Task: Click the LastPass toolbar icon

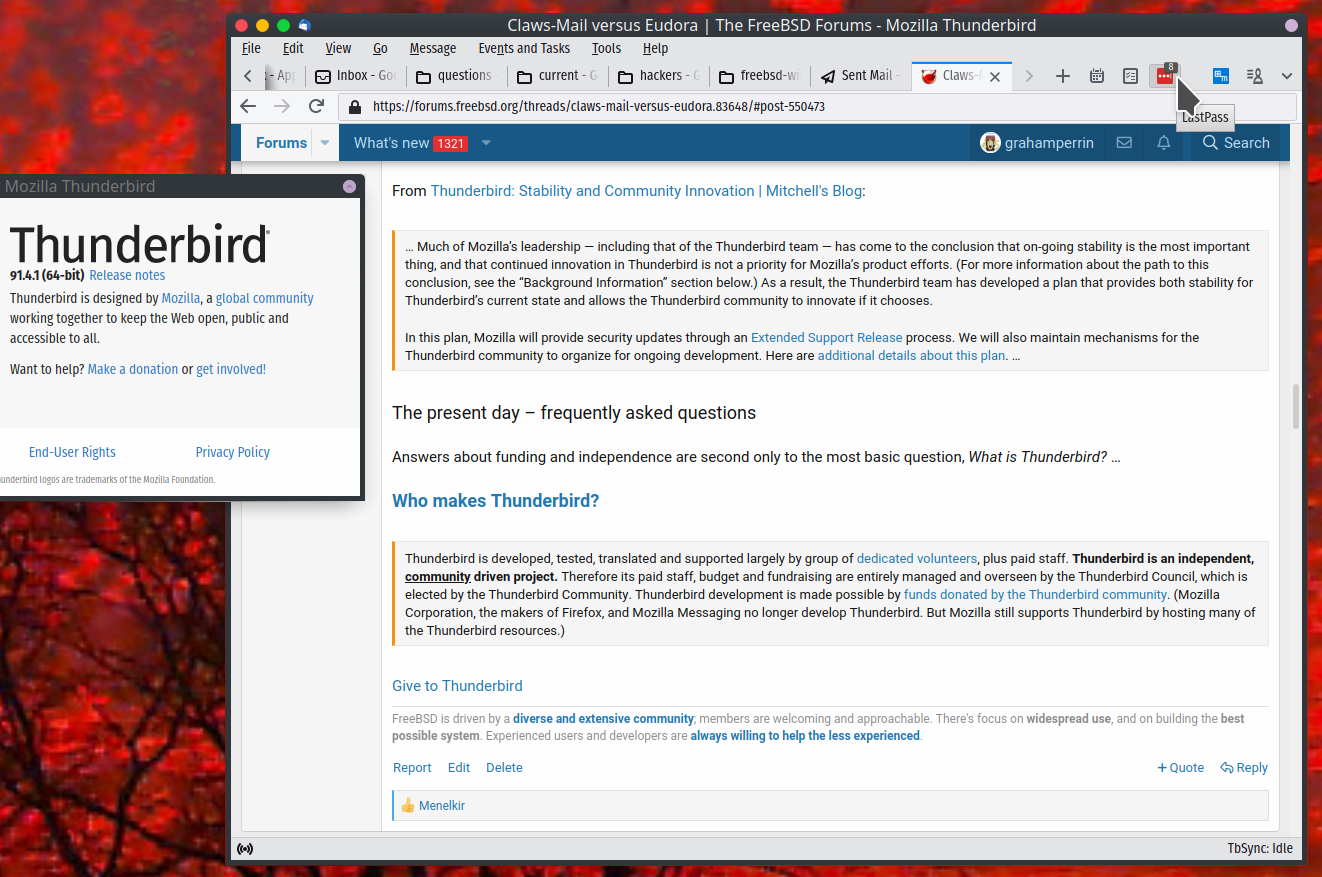Action: (x=1164, y=76)
